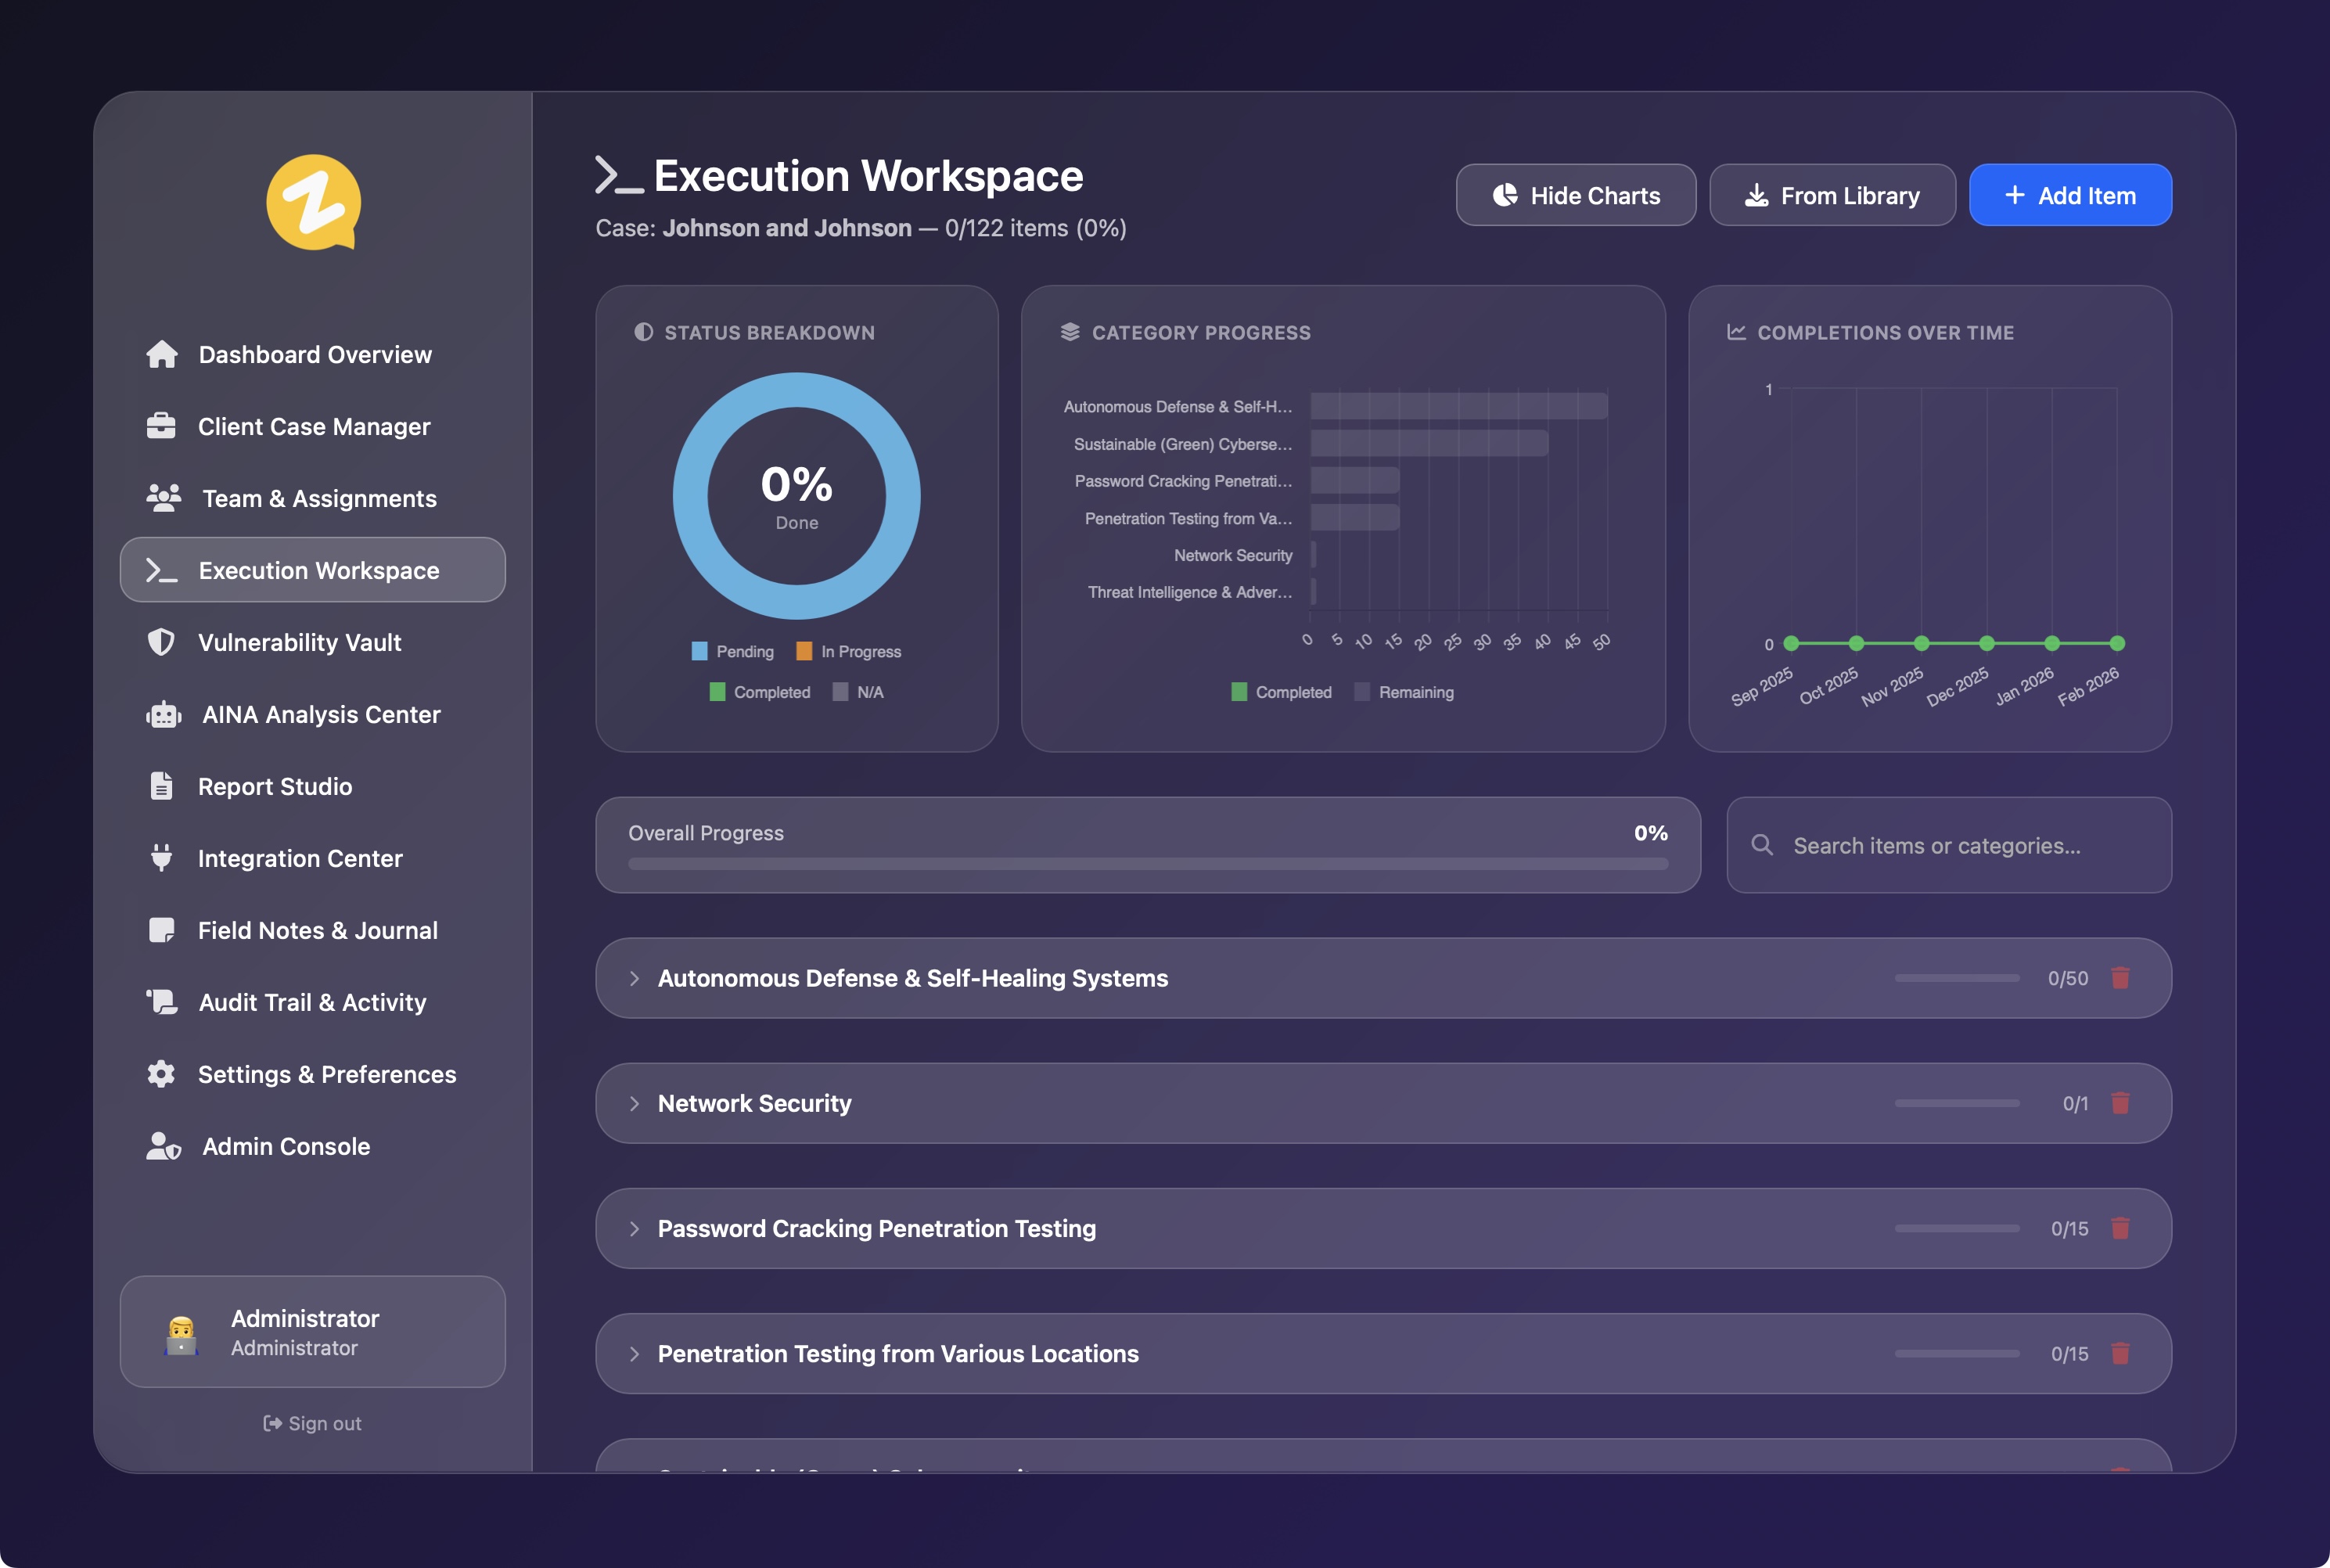The image size is (2330, 1568).
Task: Expand the Autonomous Defense & Self-Healing Systems row
Action: (634, 978)
